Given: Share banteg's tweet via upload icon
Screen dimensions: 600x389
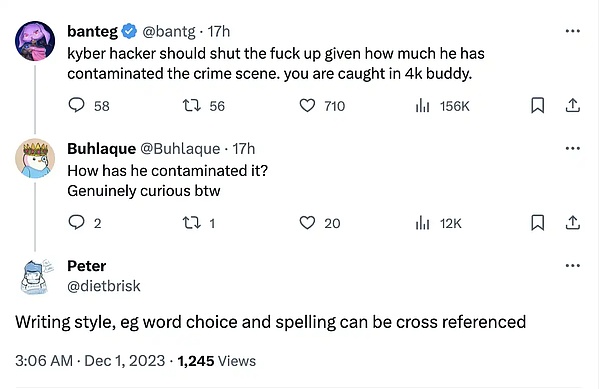Looking at the screenshot, I should coord(573,105).
